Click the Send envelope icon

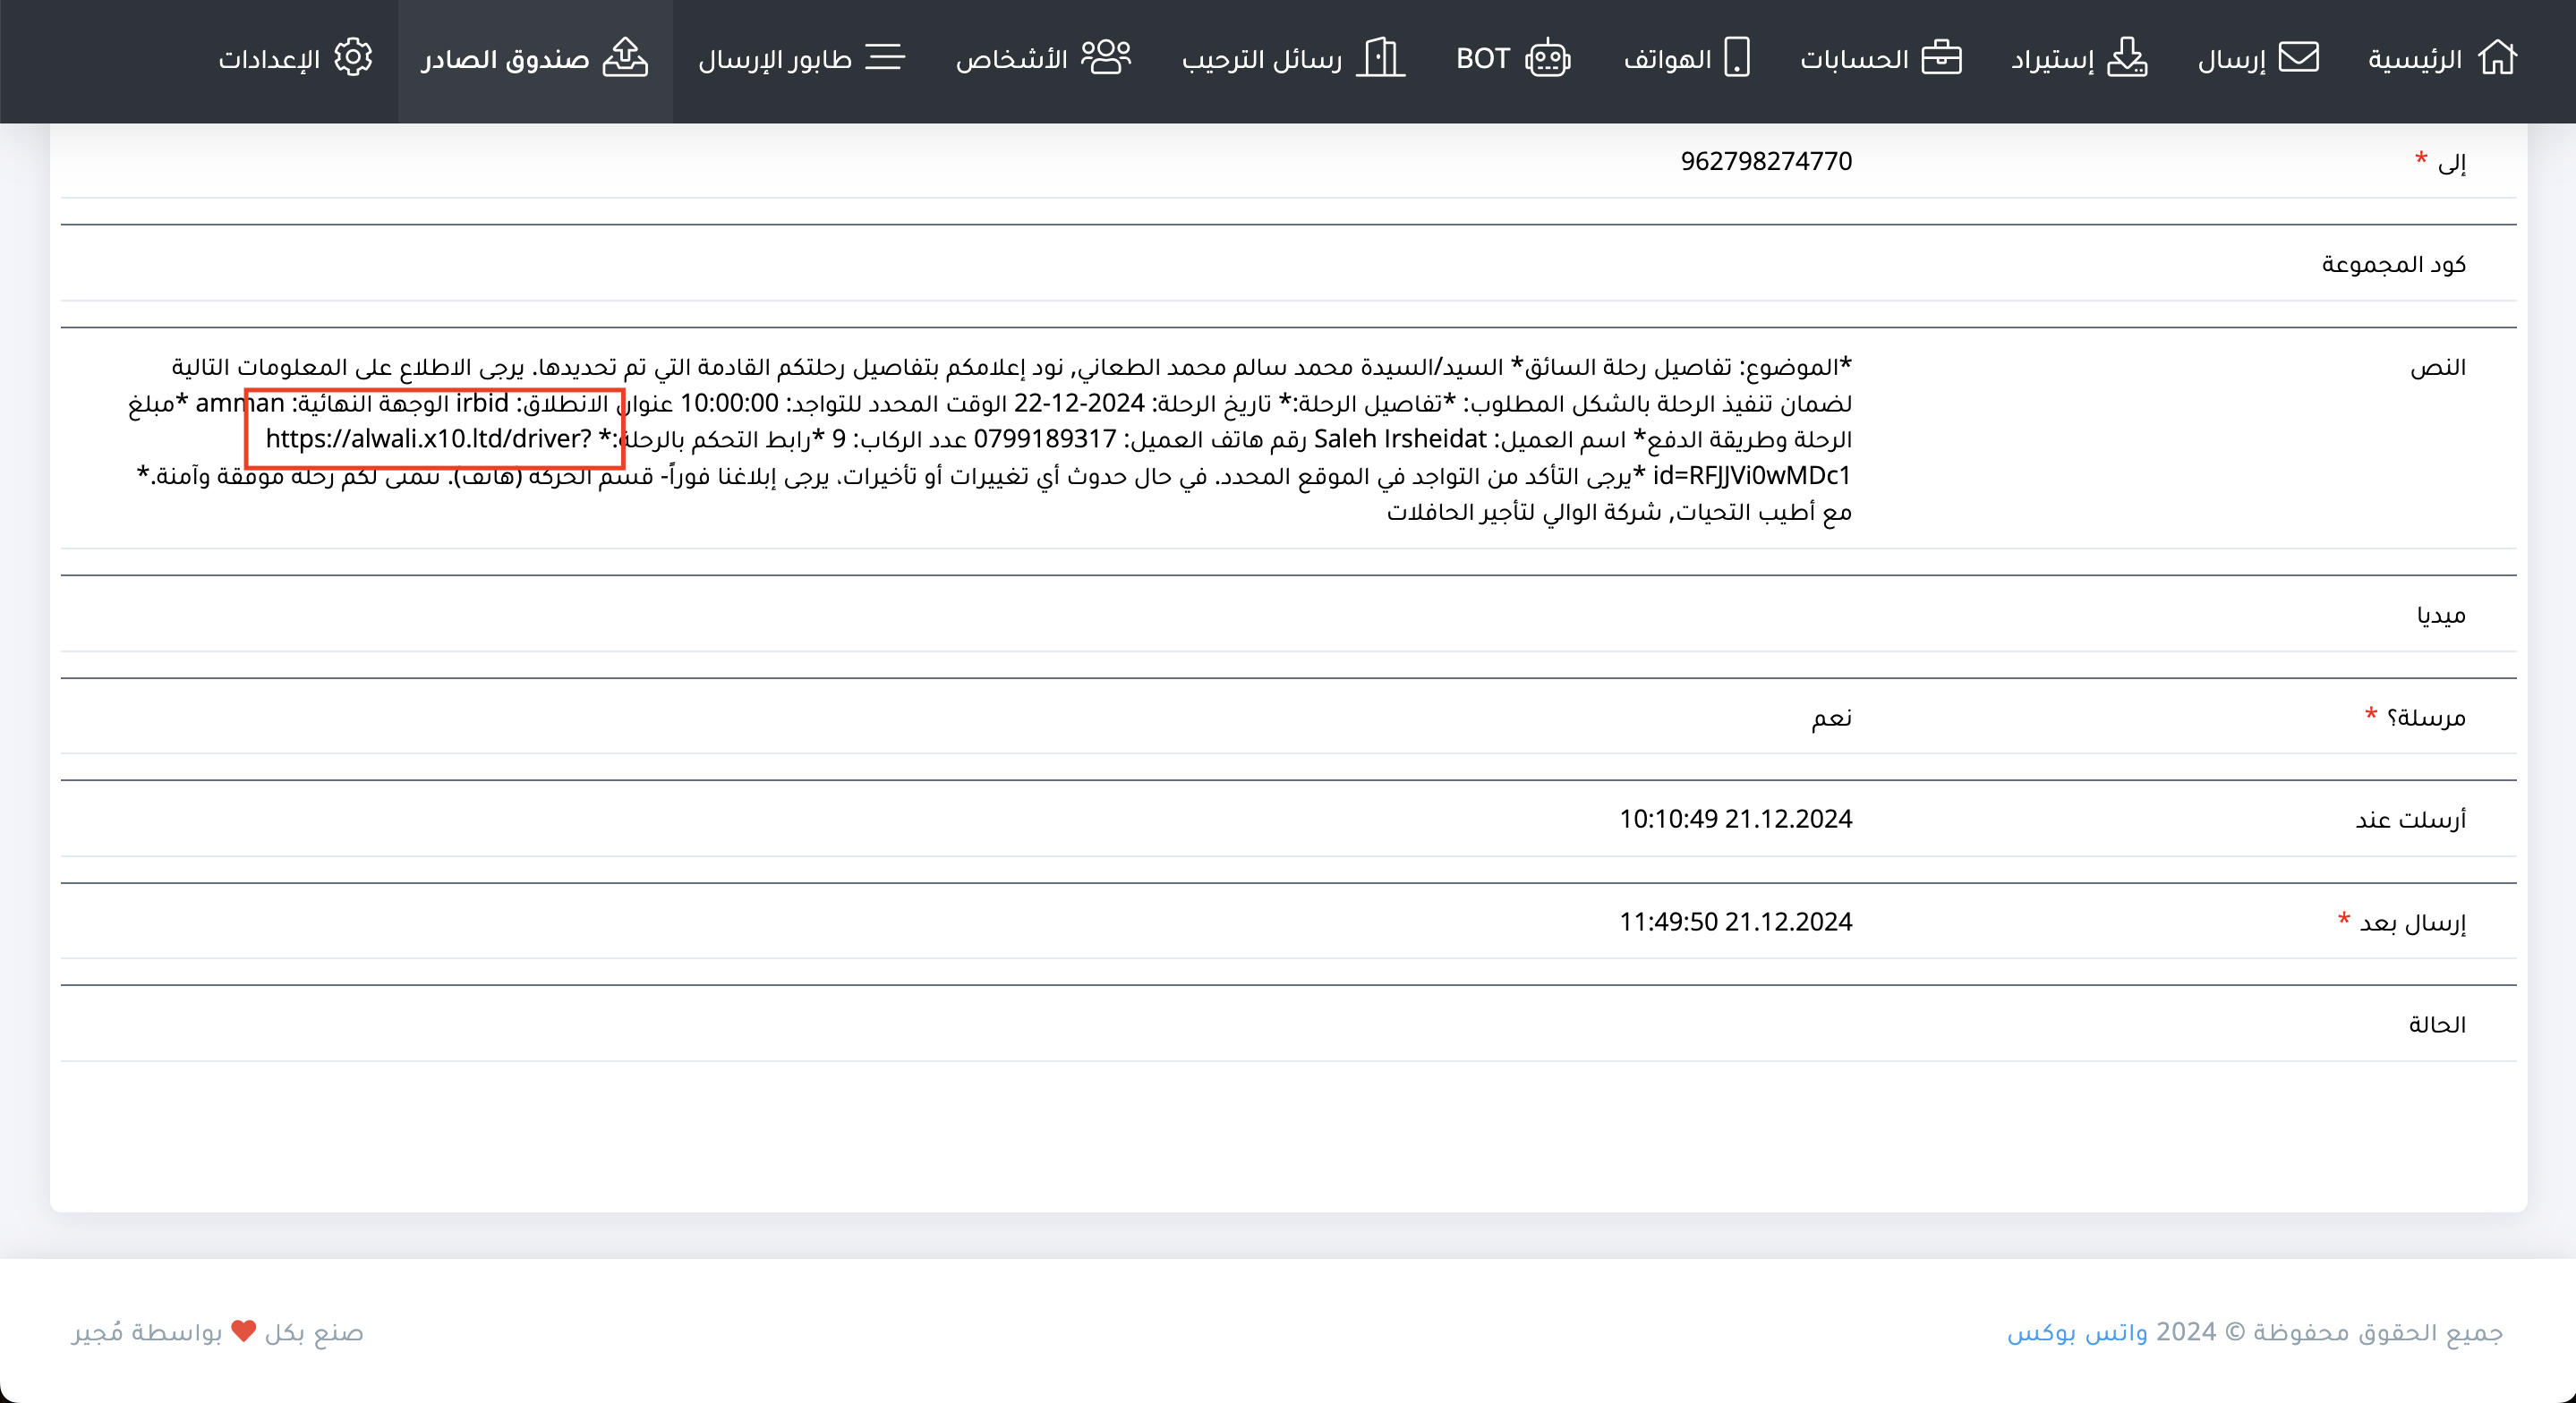pyautogui.click(x=2298, y=58)
